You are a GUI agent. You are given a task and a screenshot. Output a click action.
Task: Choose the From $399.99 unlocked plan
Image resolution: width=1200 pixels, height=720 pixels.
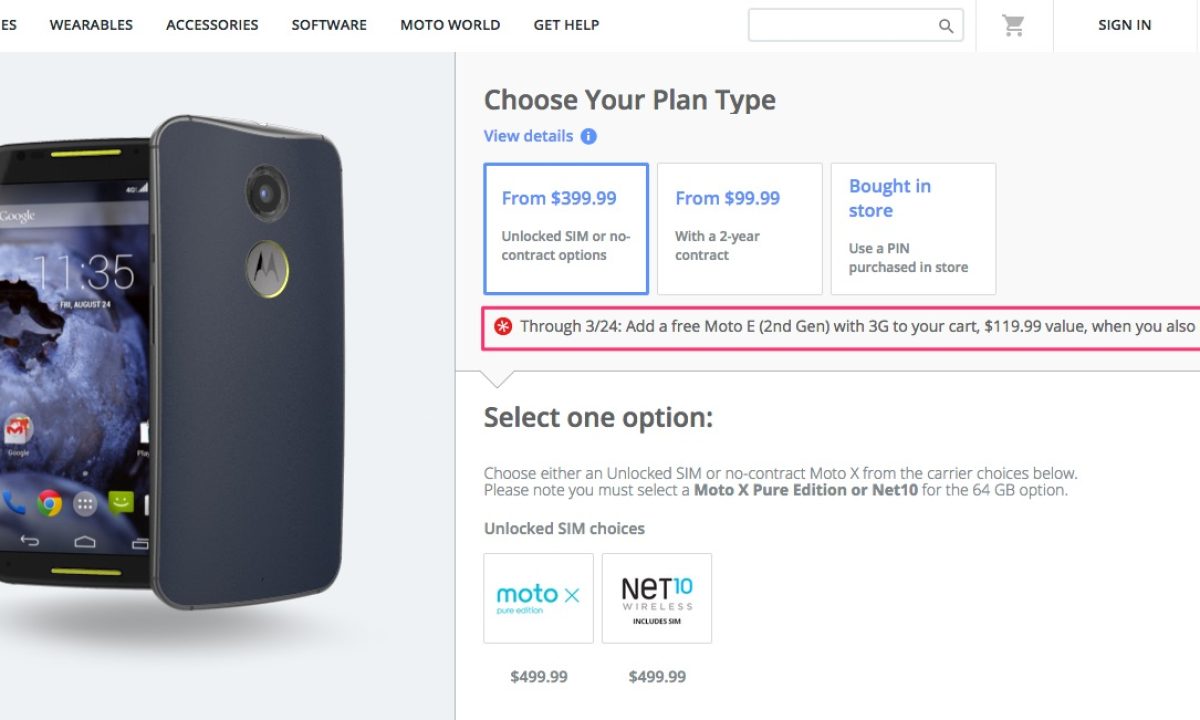click(566, 229)
